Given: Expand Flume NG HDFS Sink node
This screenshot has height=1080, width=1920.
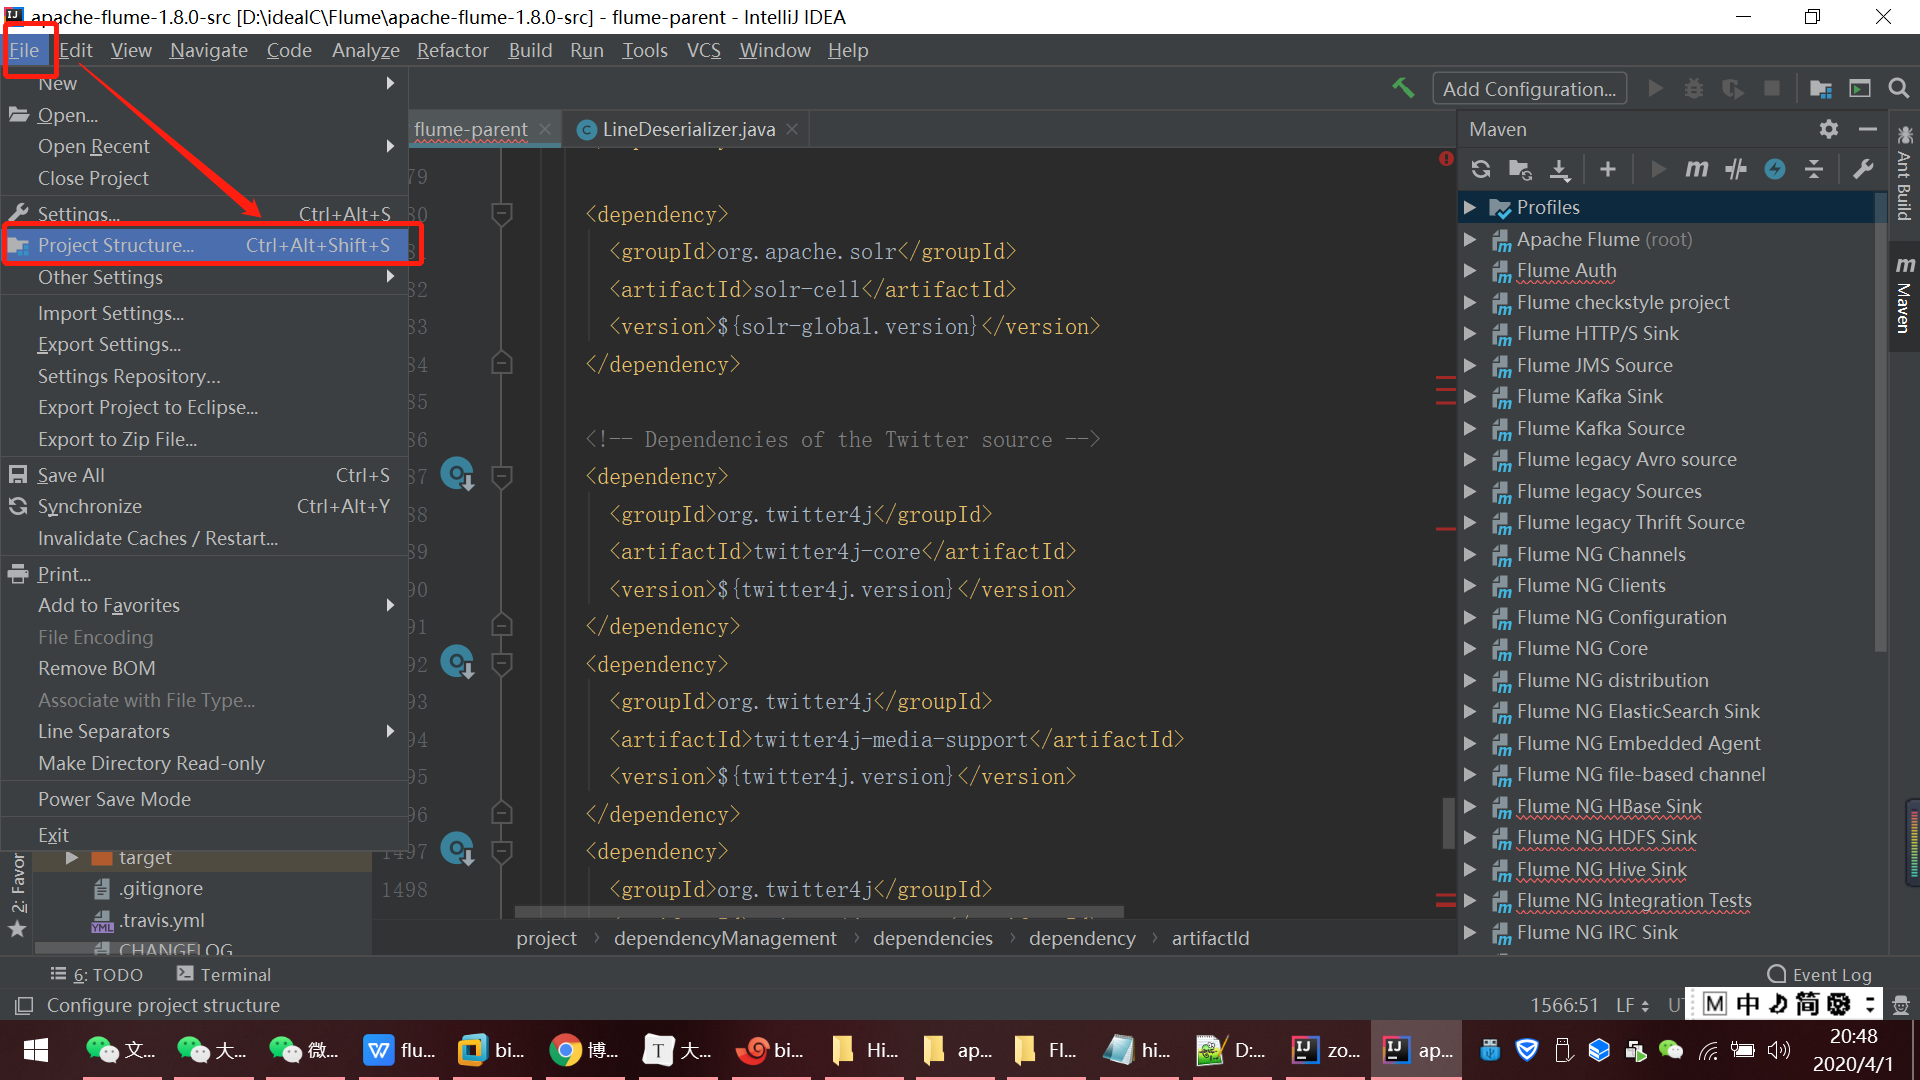Looking at the screenshot, I should click(x=1470, y=837).
